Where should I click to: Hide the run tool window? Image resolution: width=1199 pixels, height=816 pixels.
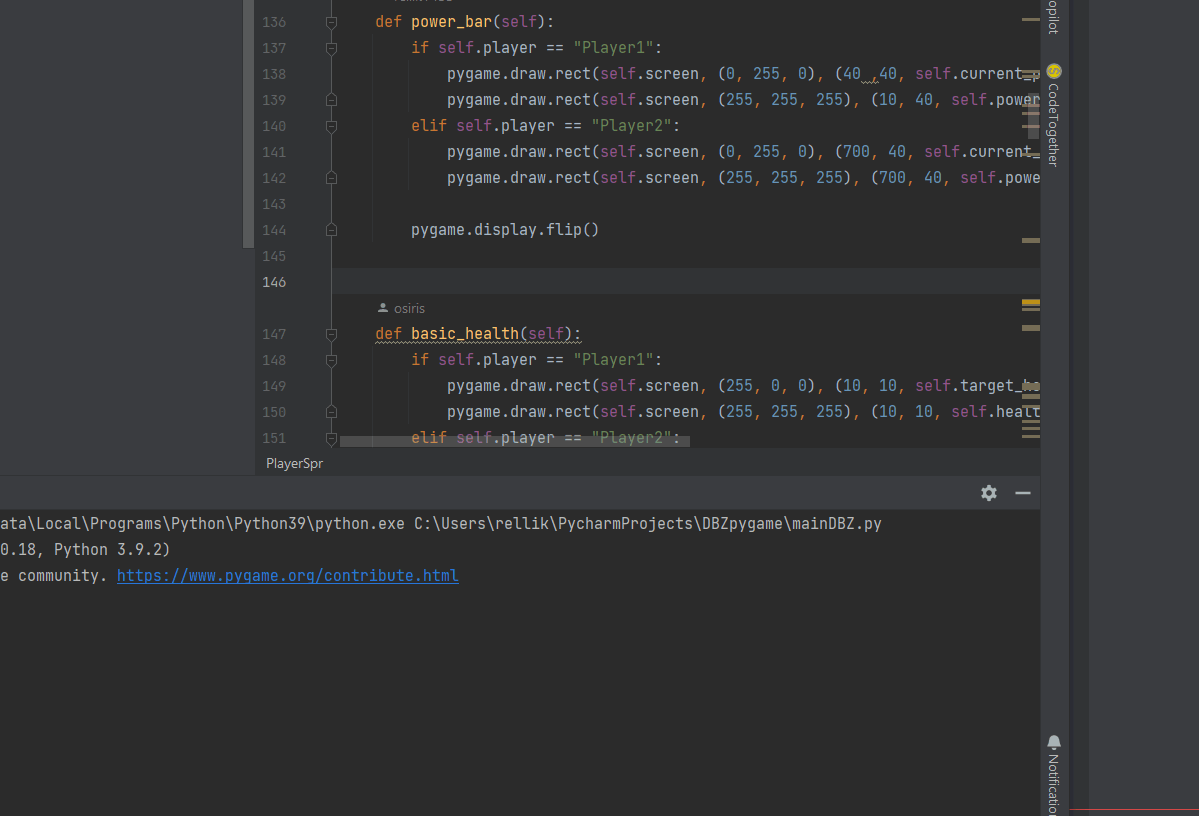coord(1022,493)
